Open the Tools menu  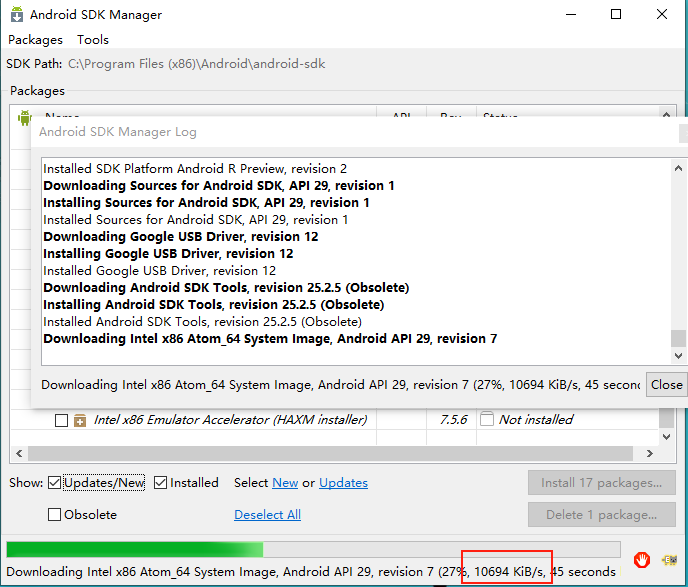(93, 40)
